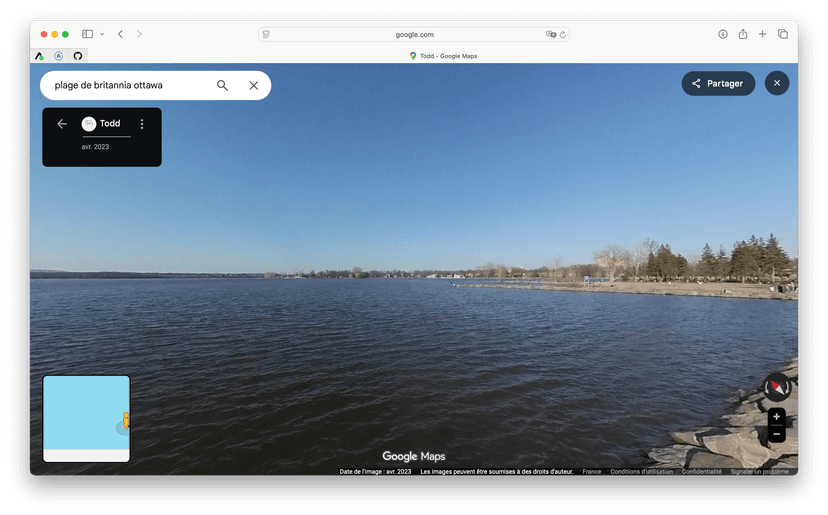Click the Safari share icon
Viewport: 828px width, 515px height.
743,34
